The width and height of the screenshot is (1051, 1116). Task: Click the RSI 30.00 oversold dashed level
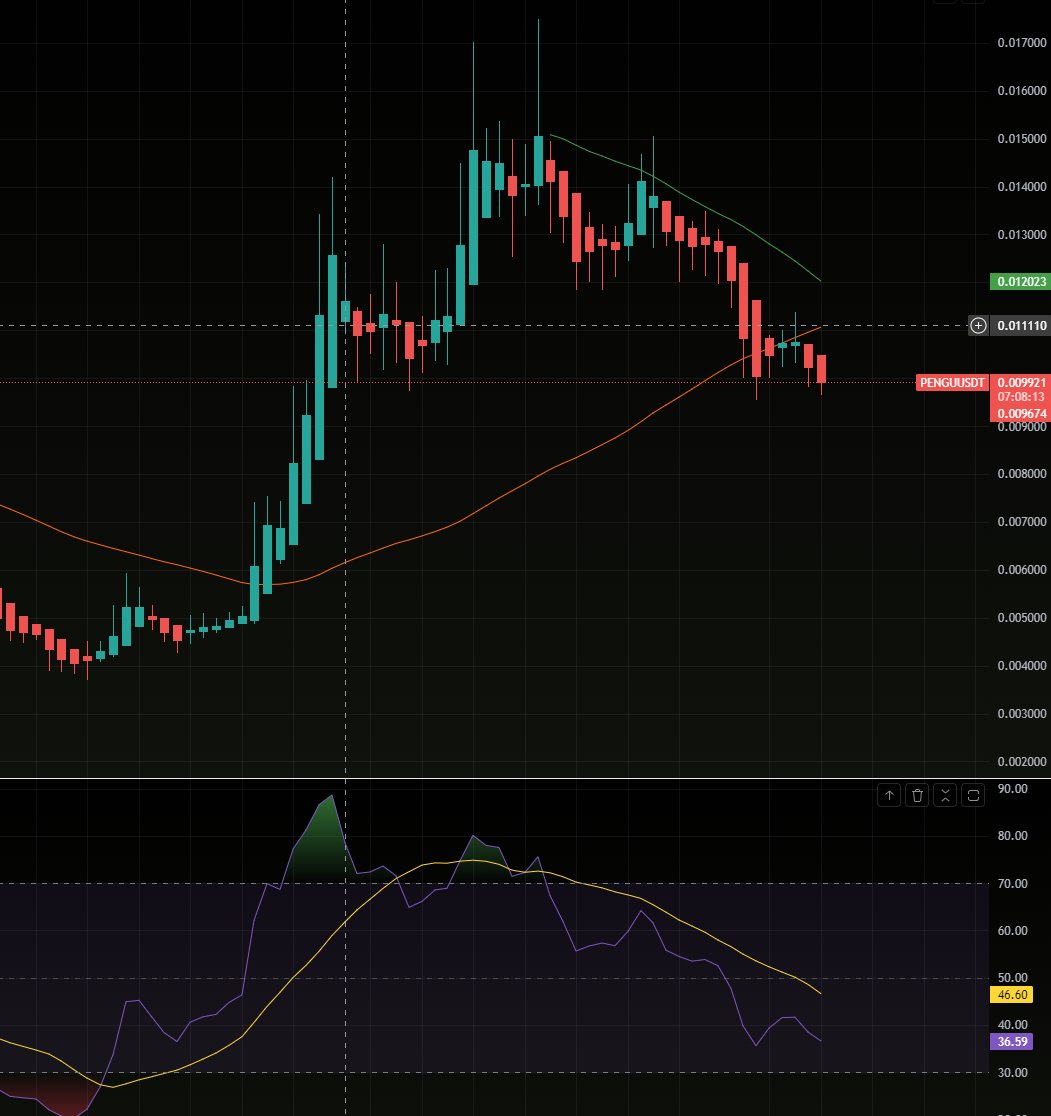495,1073
